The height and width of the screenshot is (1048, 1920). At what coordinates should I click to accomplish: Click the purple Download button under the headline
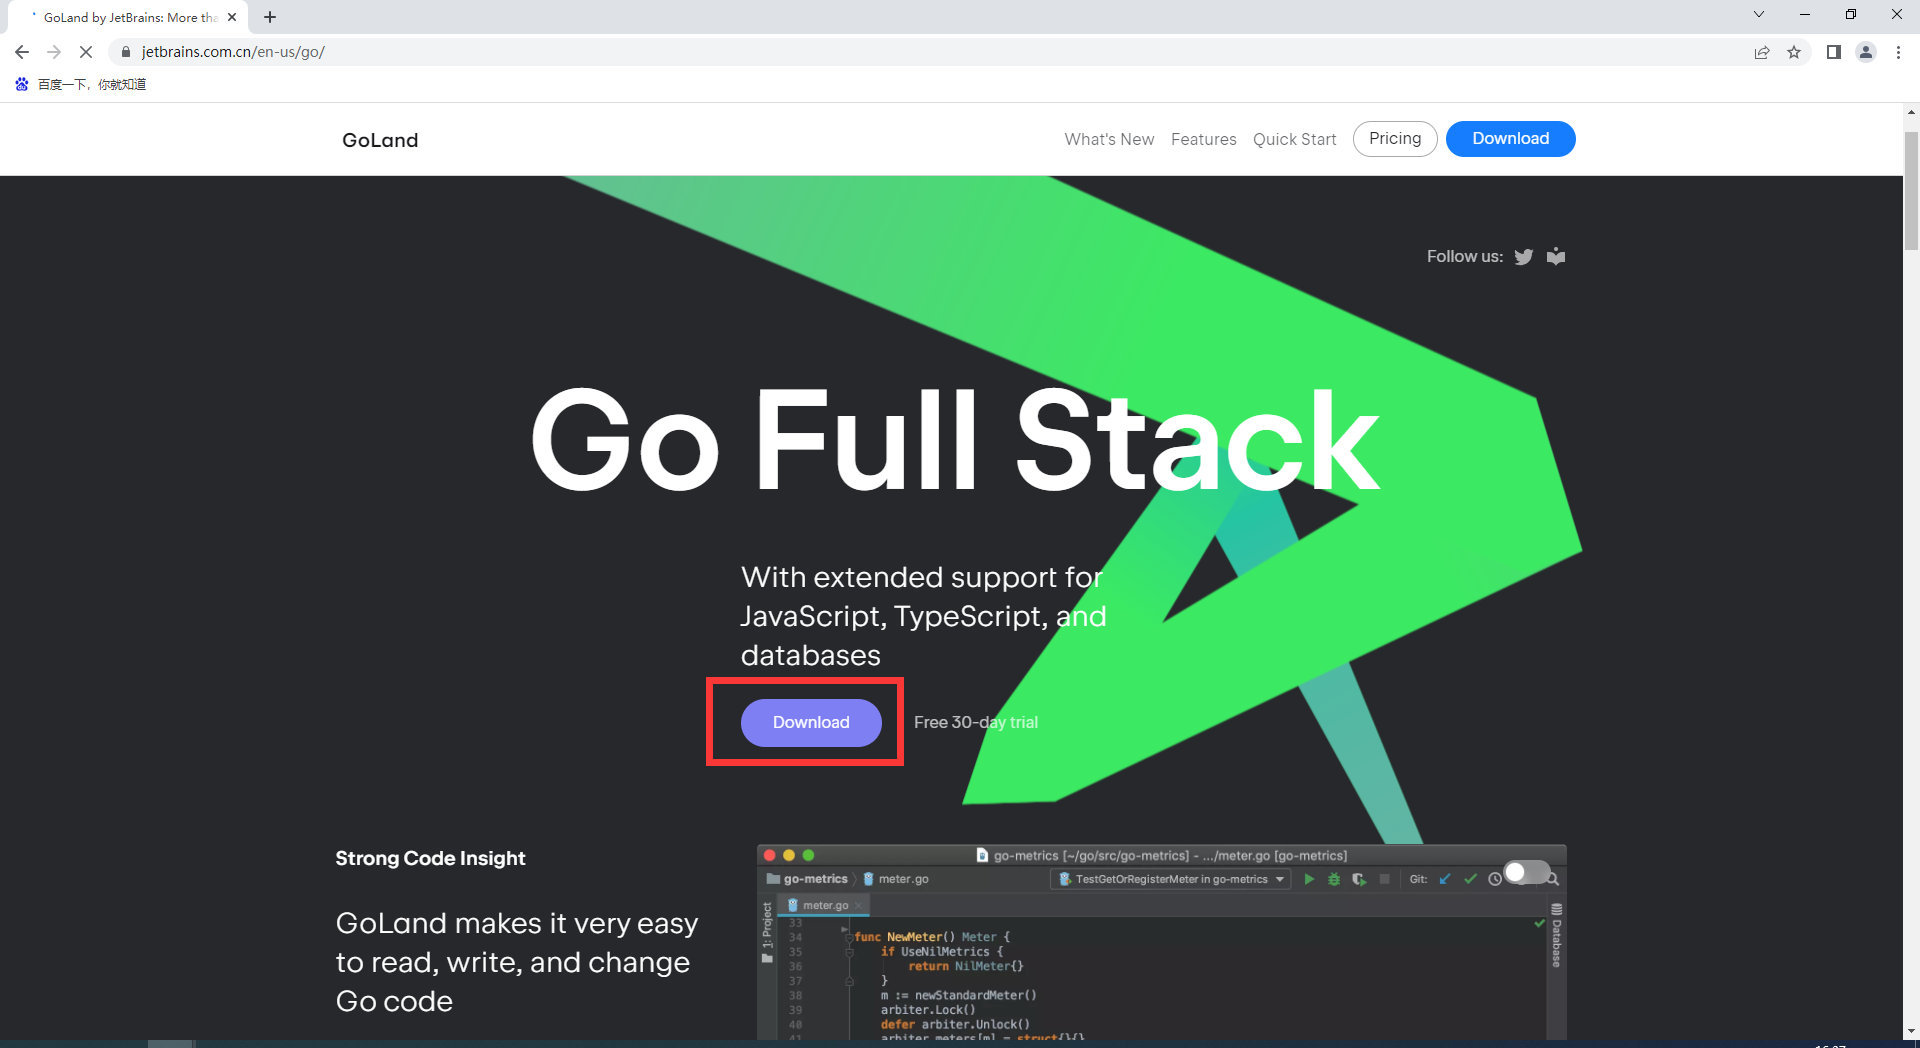point(811,722)
